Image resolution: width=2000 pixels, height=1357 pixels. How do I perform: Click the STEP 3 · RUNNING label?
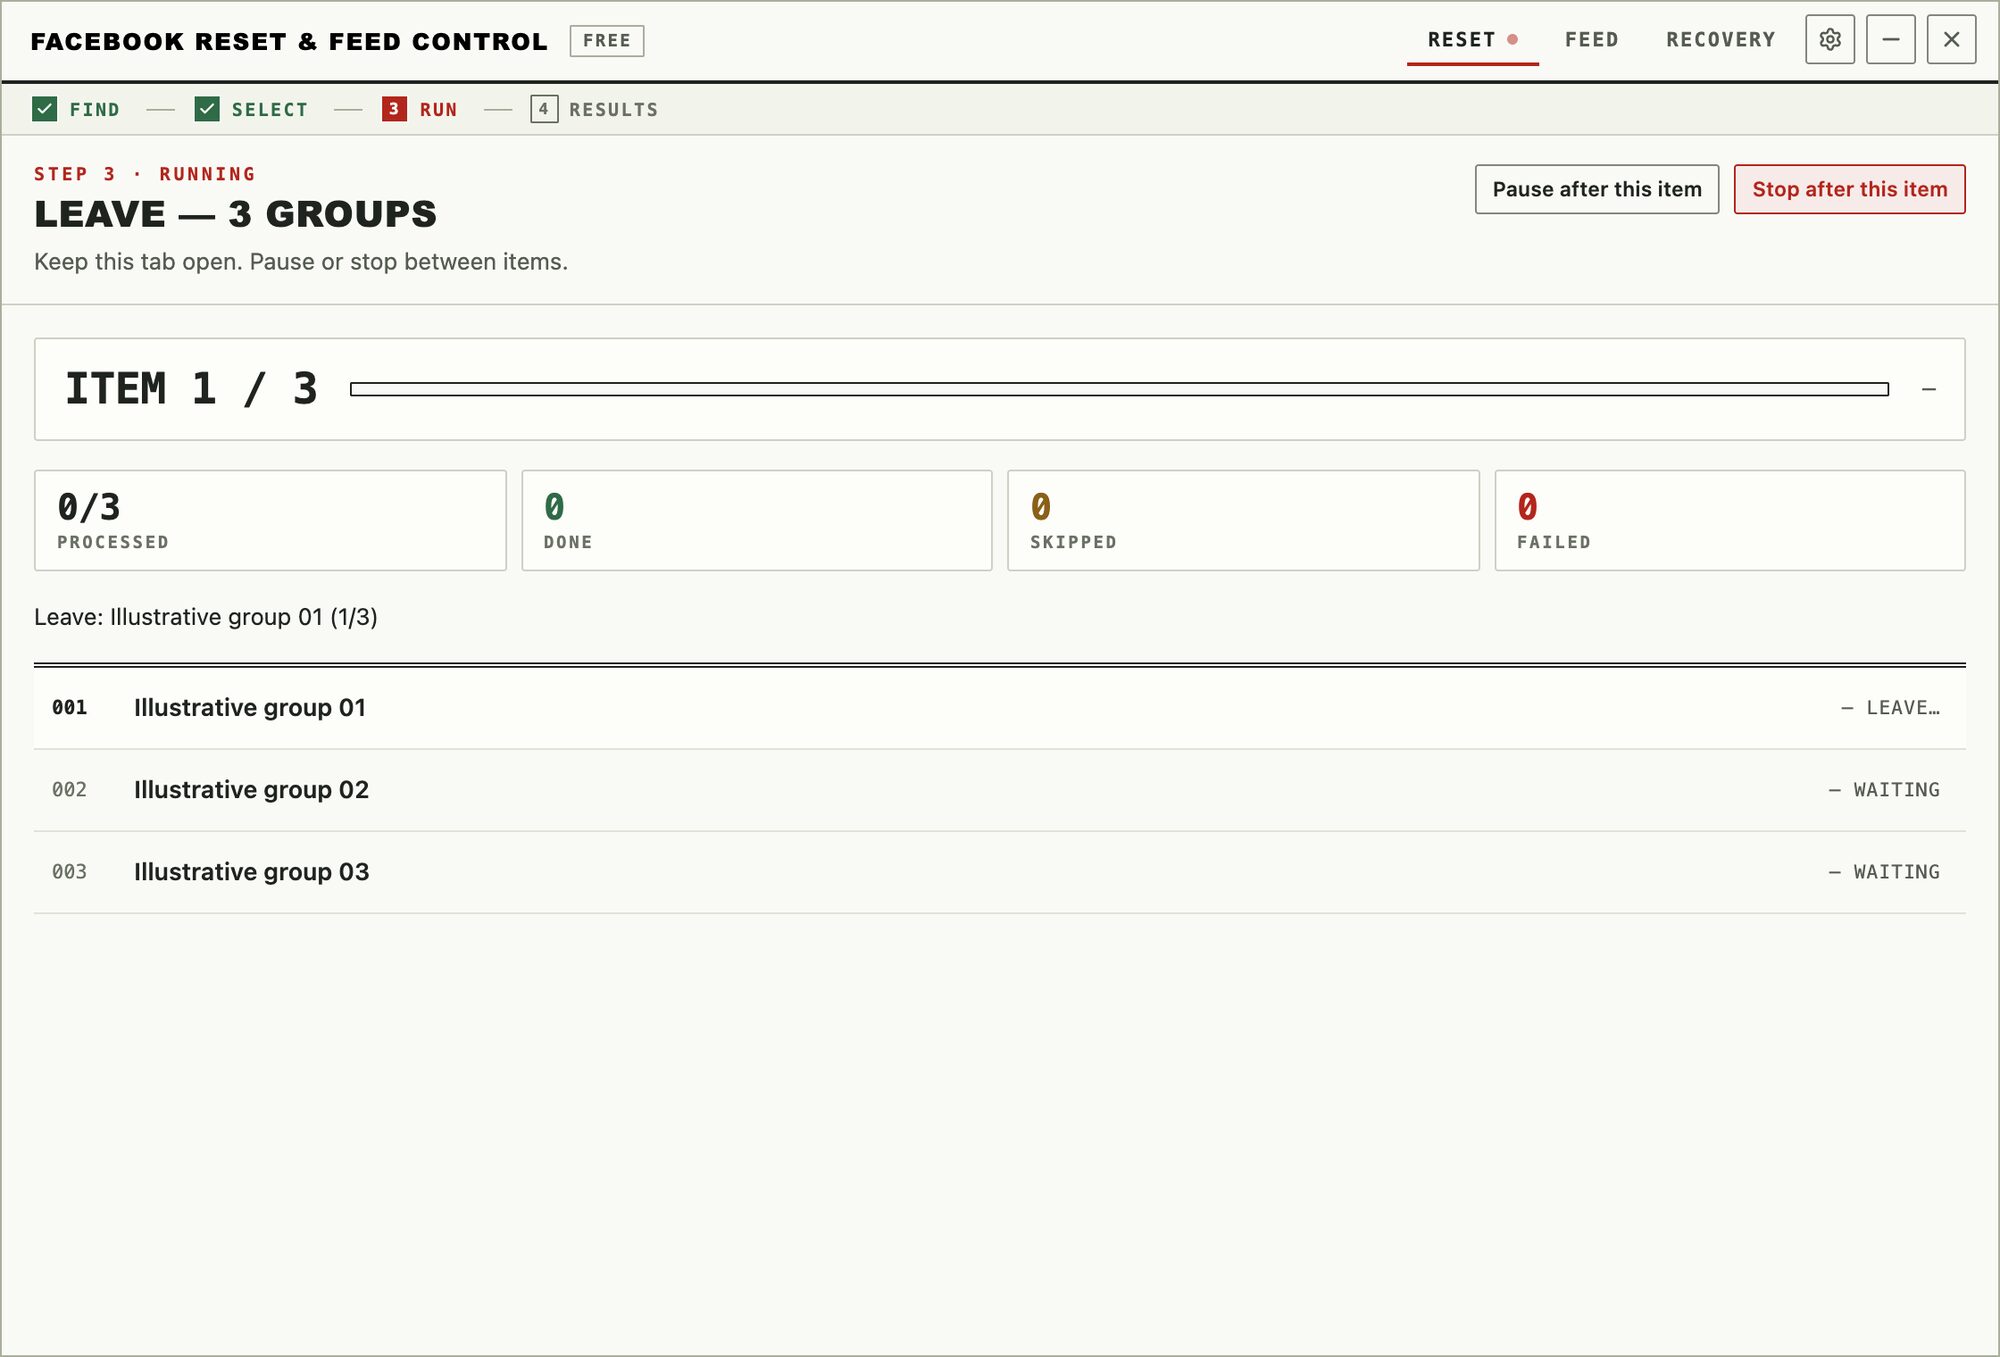coord(145,174)
